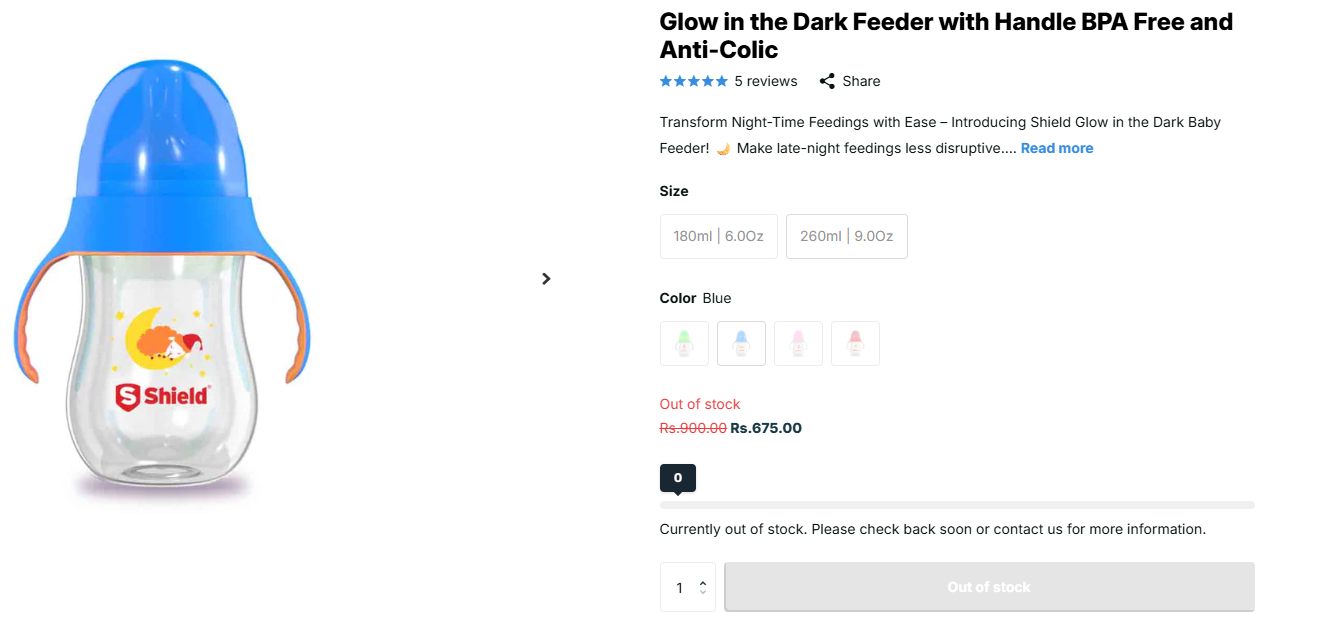
Task: Choose the pink bottle color swatch
Action: pos(798,344)
